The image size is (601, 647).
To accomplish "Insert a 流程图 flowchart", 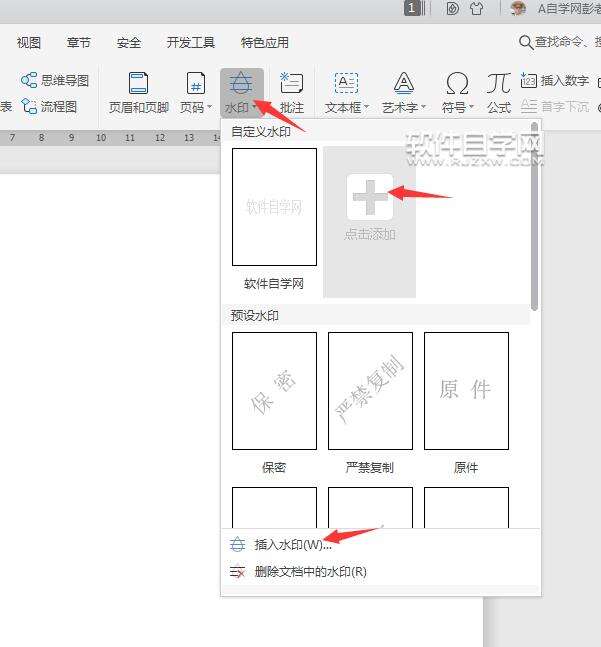I will 49,106.
